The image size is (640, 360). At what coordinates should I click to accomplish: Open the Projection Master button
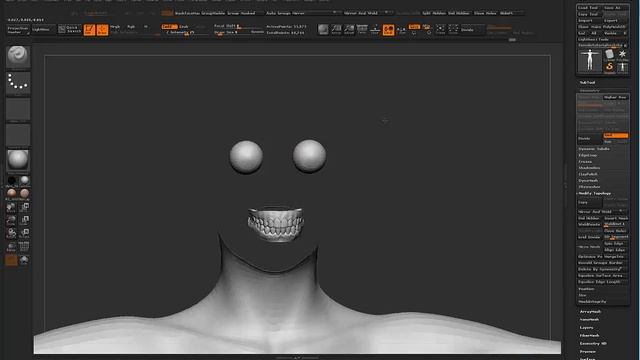[x=18, y=29]
